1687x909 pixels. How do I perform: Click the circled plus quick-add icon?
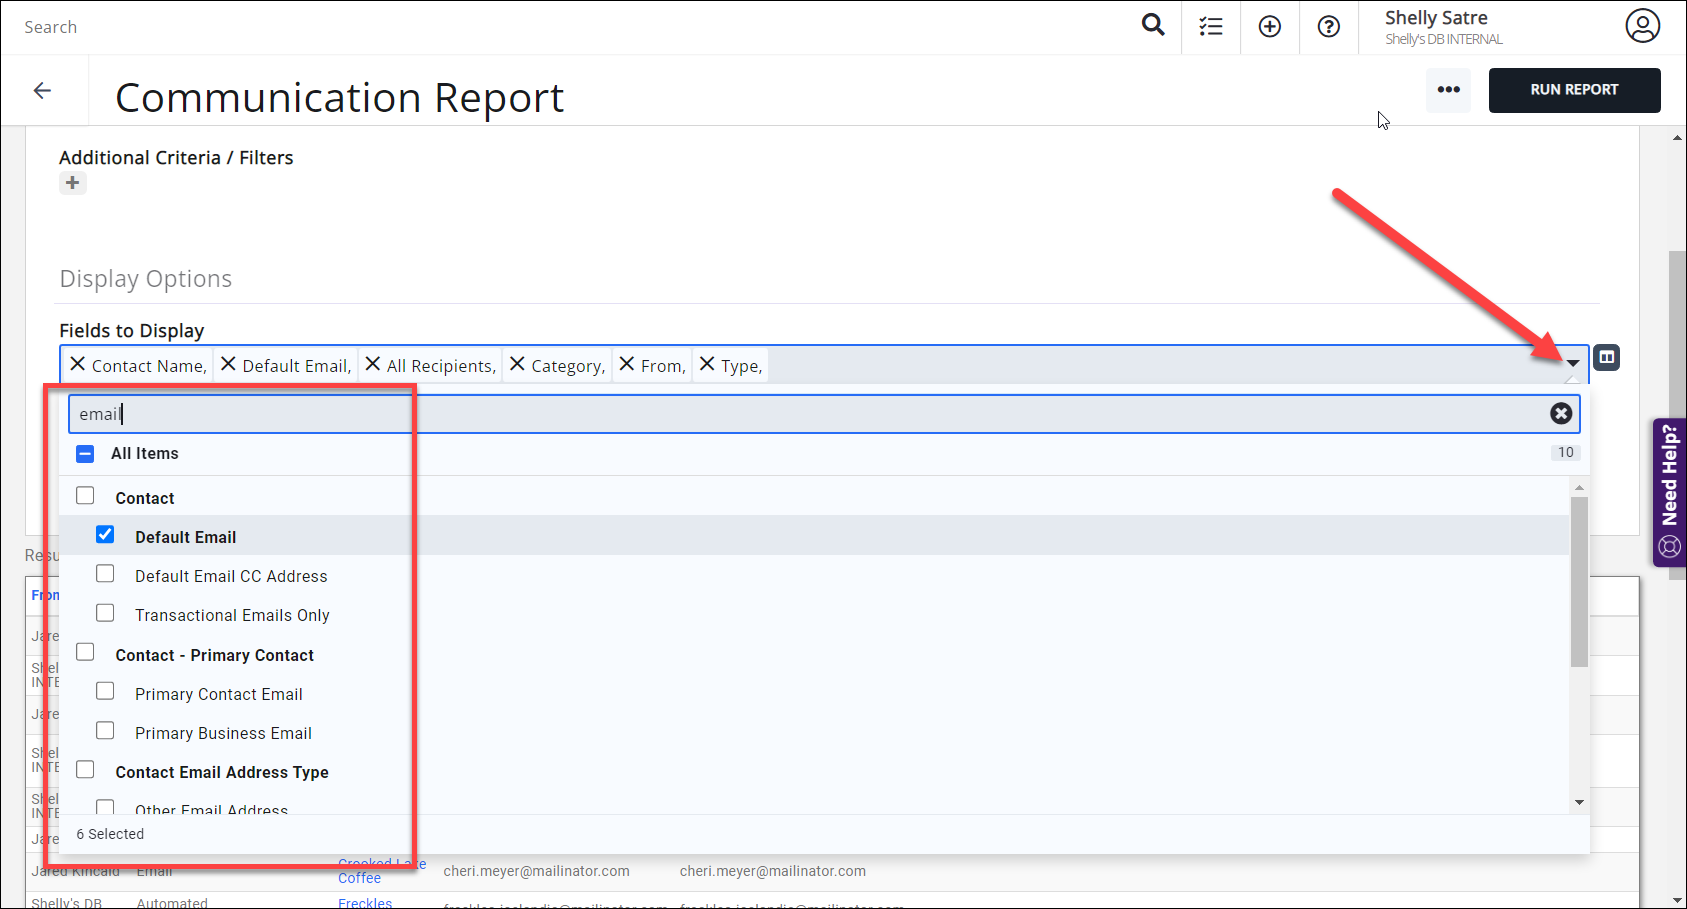(x=1269, y=25)
